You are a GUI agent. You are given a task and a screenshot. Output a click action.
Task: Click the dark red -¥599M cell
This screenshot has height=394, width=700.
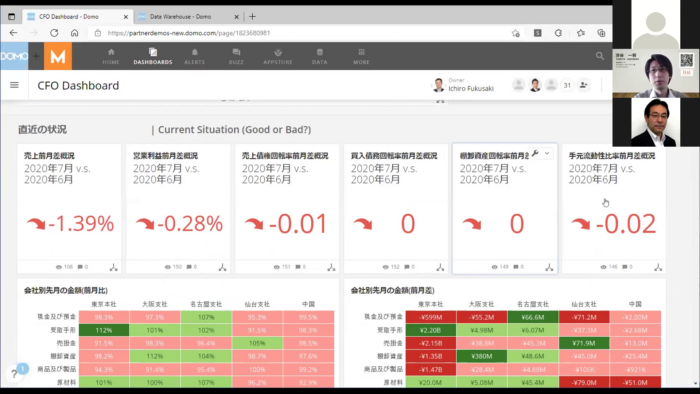(x=430, y=317)
